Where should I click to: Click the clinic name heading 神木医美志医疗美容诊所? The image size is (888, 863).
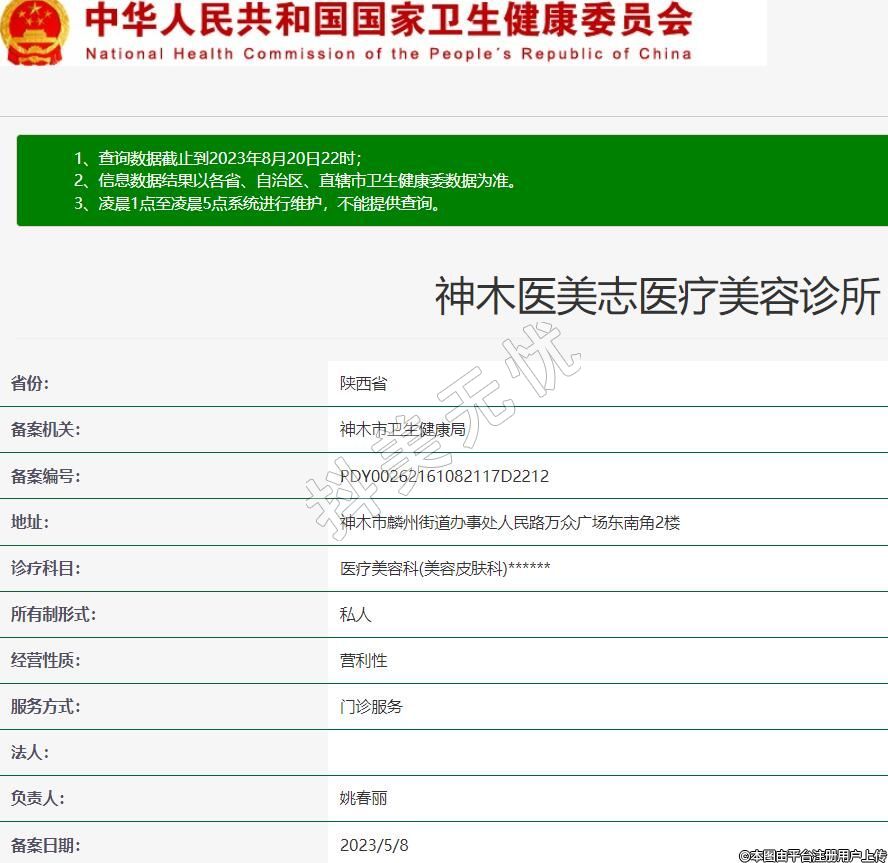[657, 298]
